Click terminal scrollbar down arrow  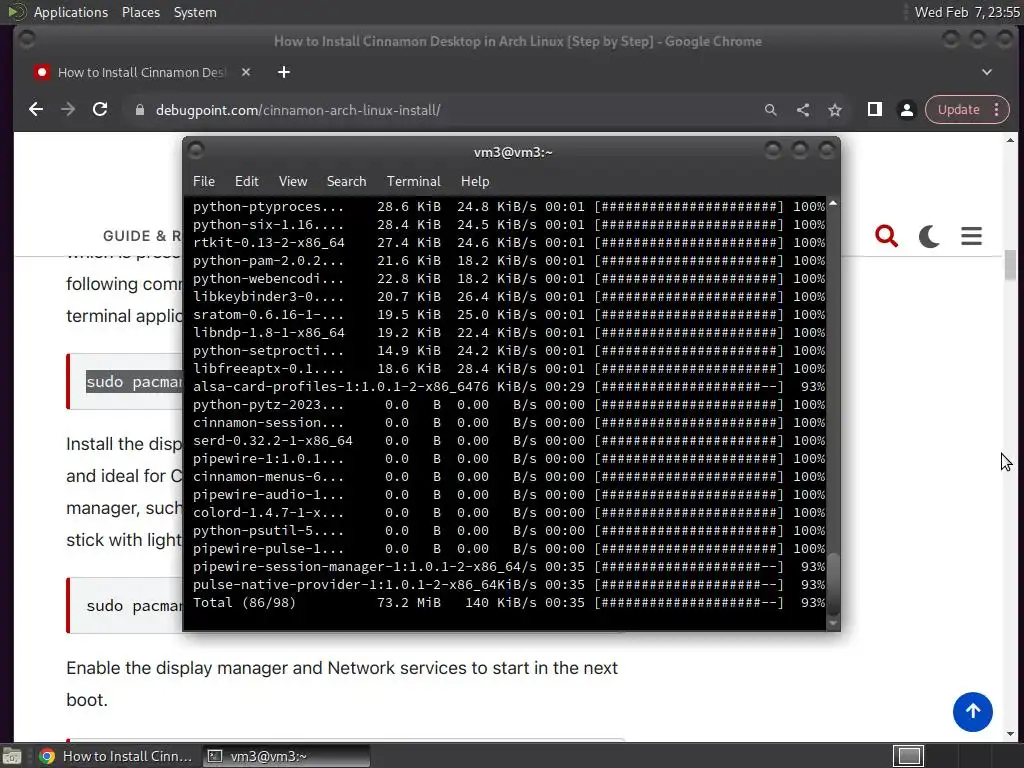(833, 624)
